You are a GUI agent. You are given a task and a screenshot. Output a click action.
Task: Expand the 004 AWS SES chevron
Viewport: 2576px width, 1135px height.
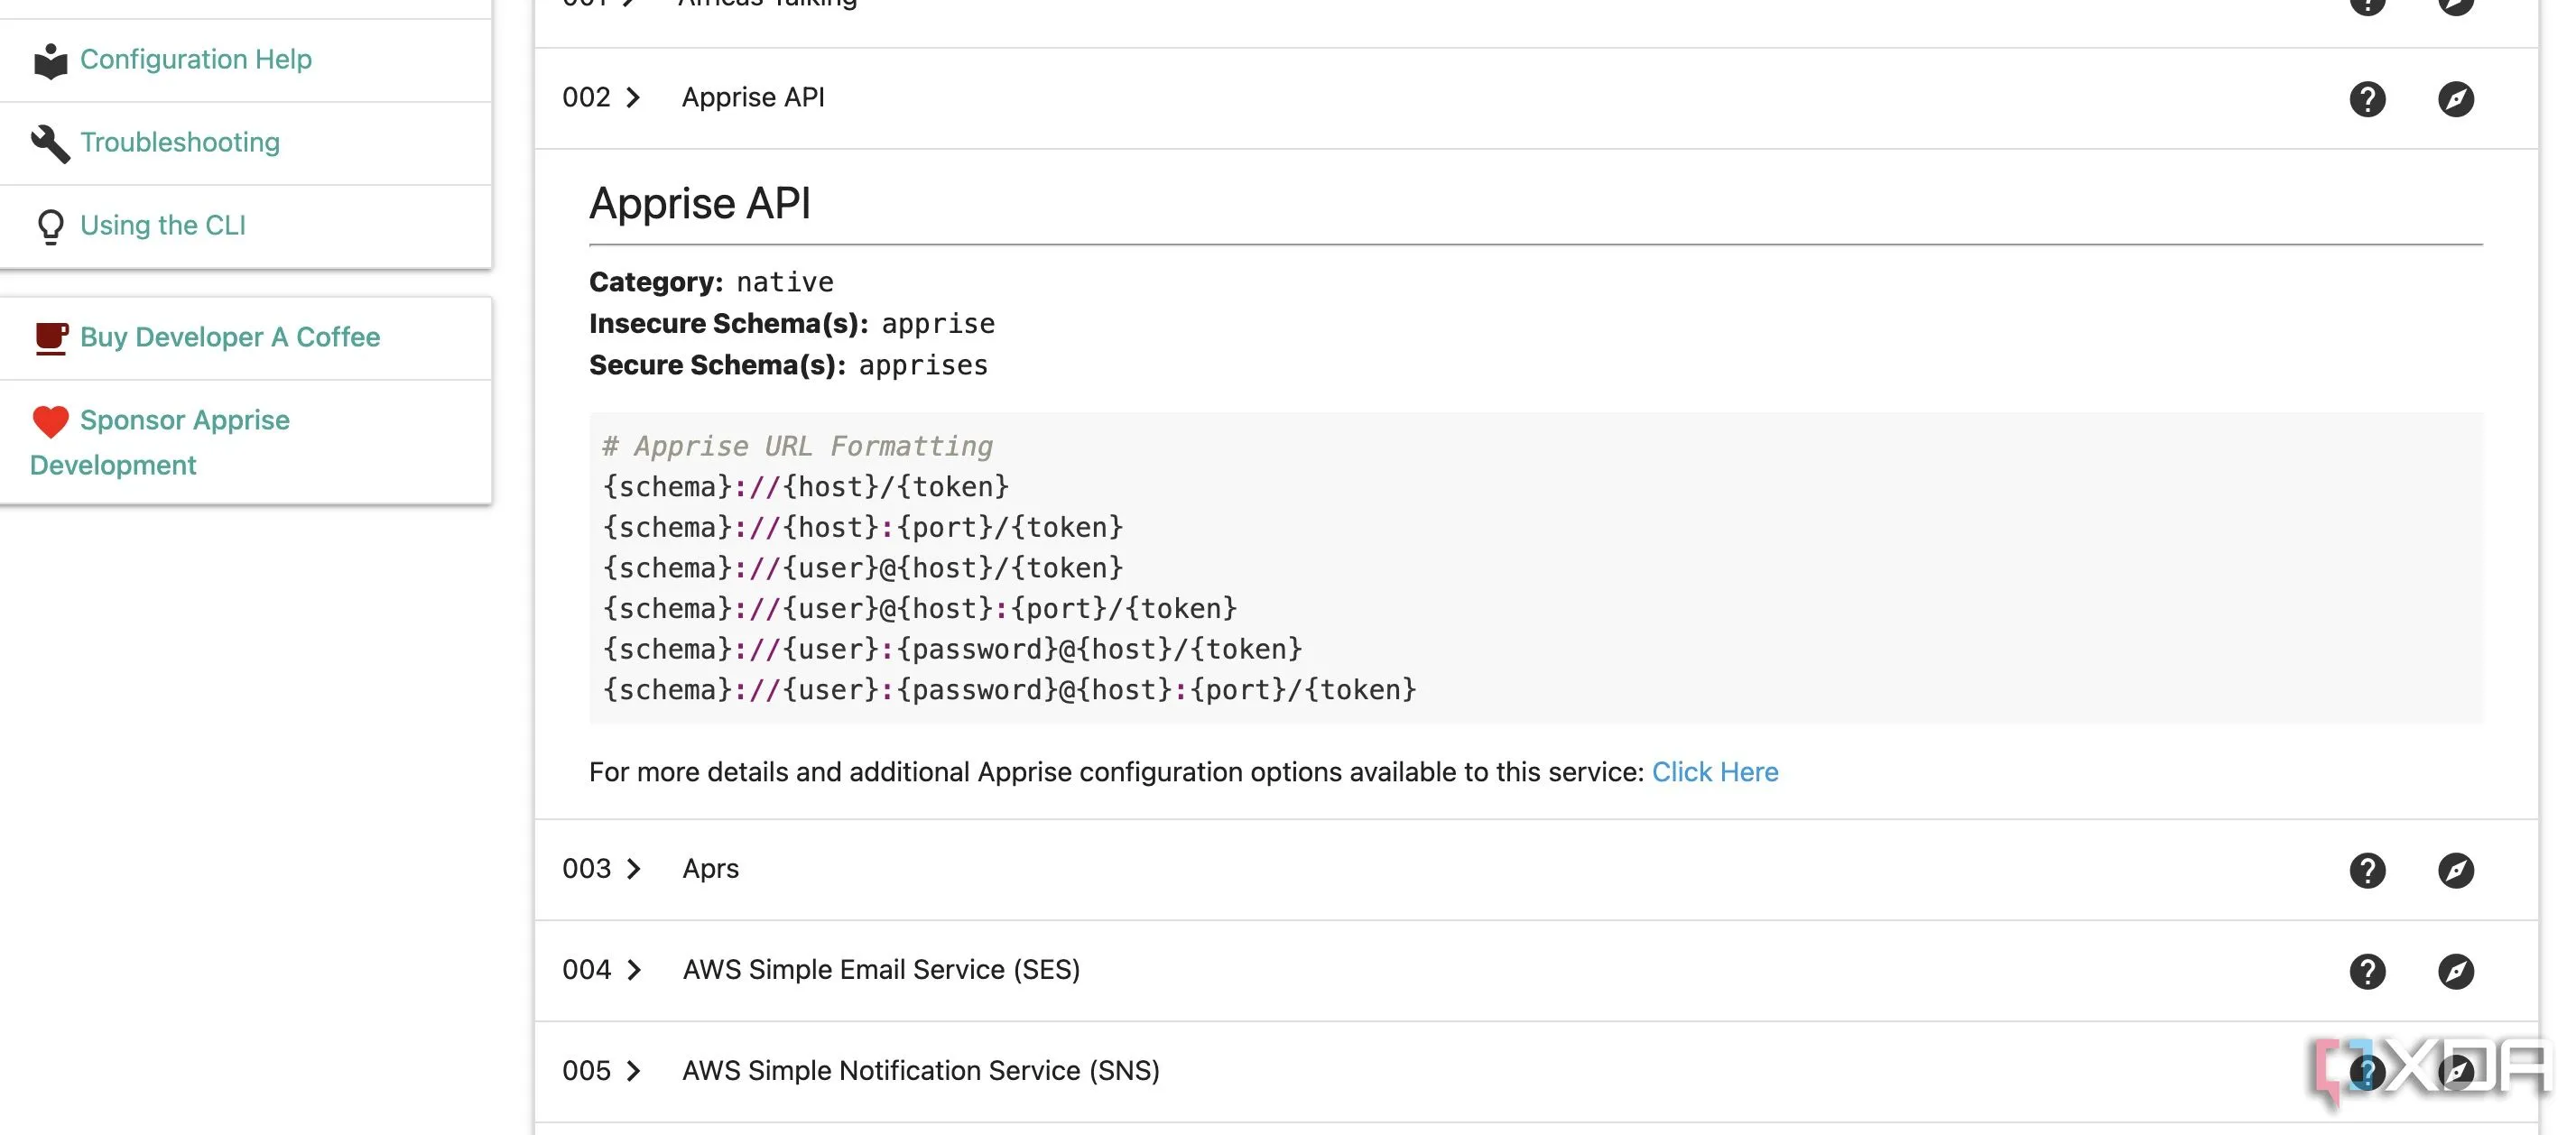coord(633,970)
